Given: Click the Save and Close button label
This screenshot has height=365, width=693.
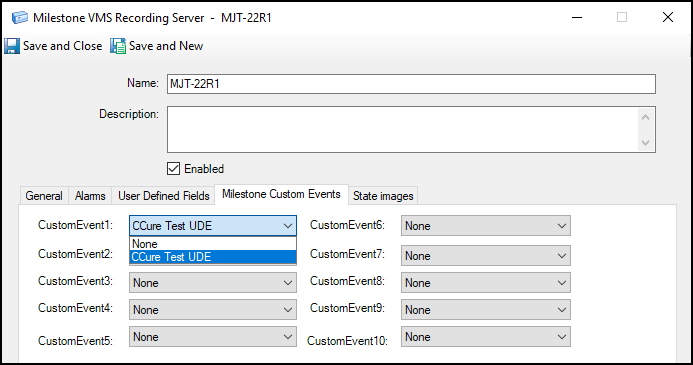Looking at the screenshot, I should click(62, 46).
